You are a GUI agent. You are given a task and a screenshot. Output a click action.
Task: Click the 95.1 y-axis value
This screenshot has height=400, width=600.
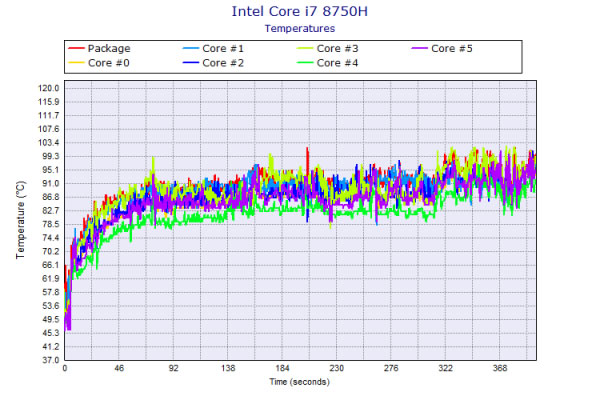[51, 170]
